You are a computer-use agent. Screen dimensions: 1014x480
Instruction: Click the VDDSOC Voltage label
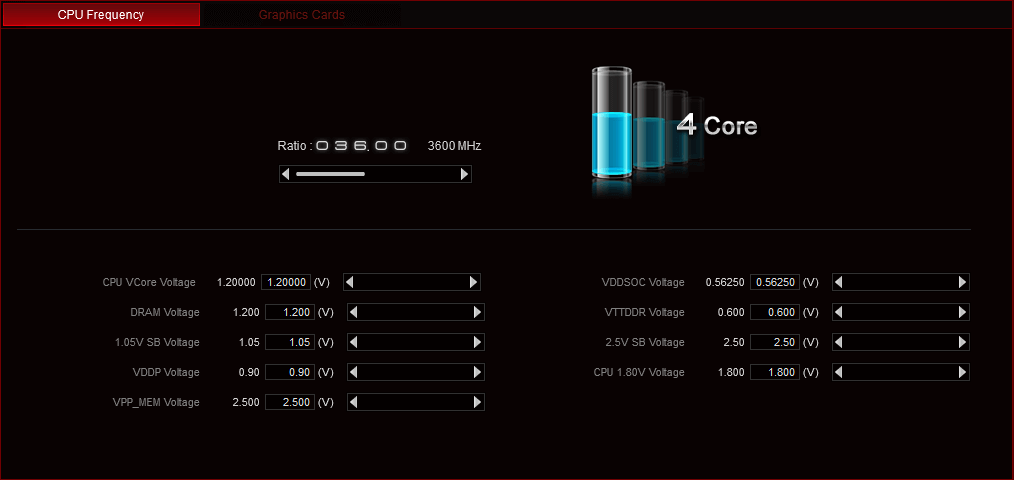[x=643, y=282]
